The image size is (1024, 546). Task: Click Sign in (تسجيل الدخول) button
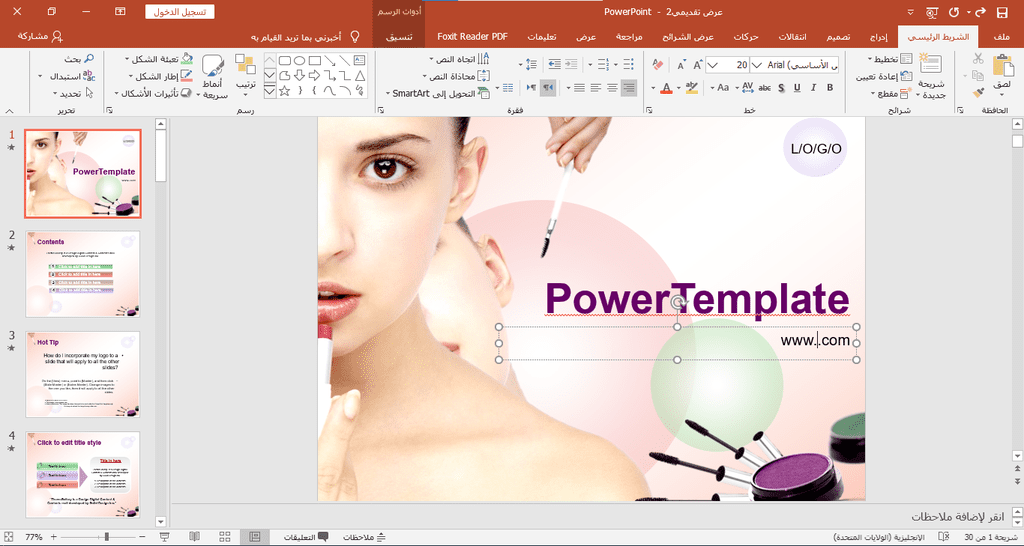180,12
